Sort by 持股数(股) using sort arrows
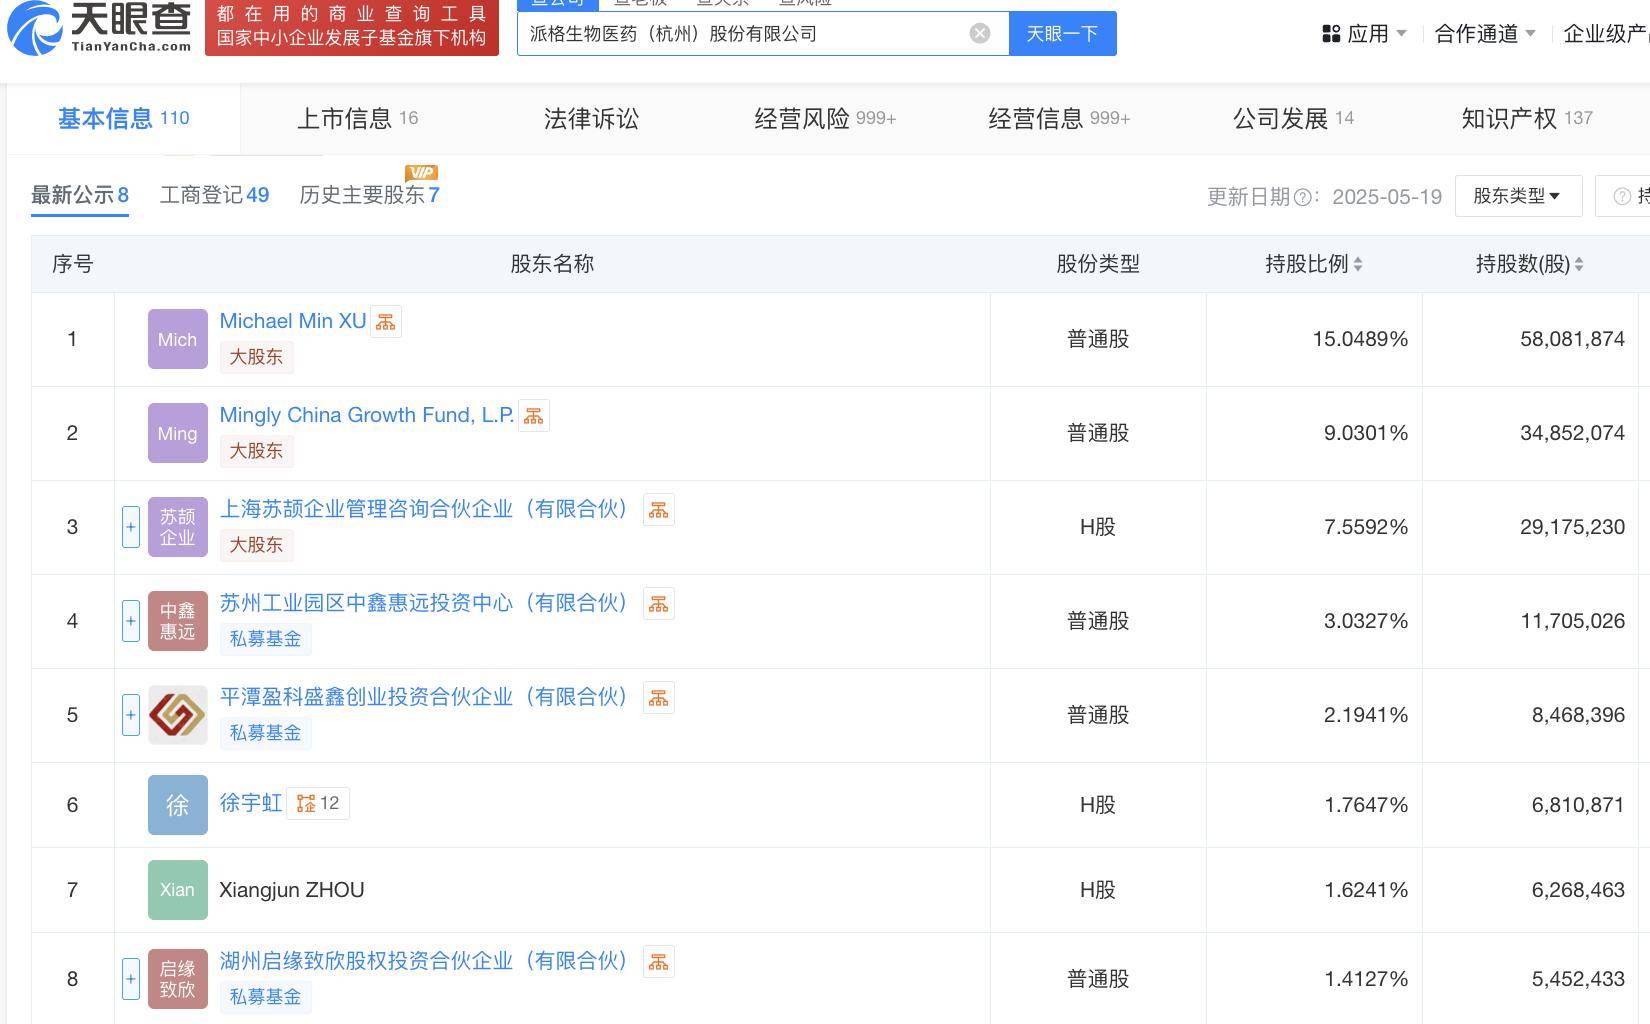Viewport: 1650px width, 1024px height. (x=1579, y=264)
